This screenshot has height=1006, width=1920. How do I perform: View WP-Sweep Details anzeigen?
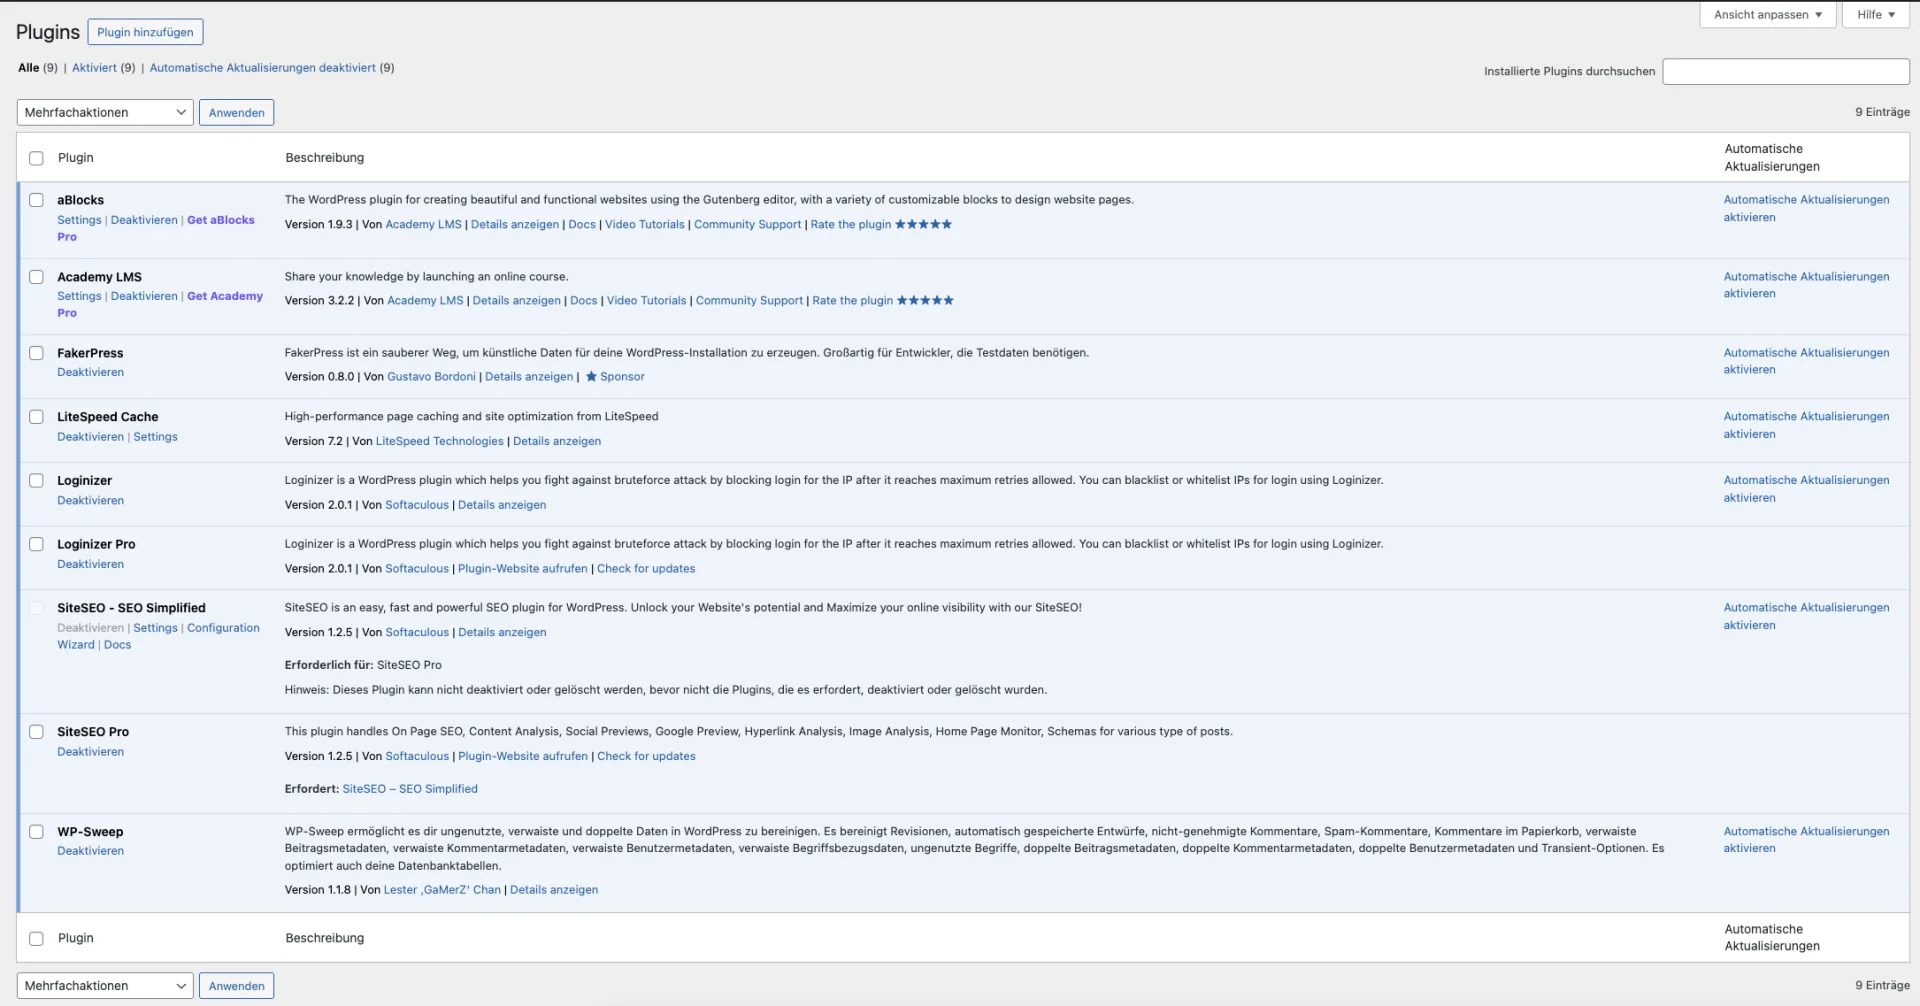click(x=554, y=890)
